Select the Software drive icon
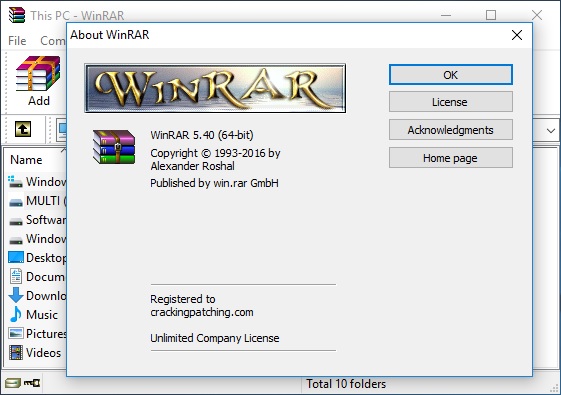Screen dimensions: 561x395 (16, 221)
